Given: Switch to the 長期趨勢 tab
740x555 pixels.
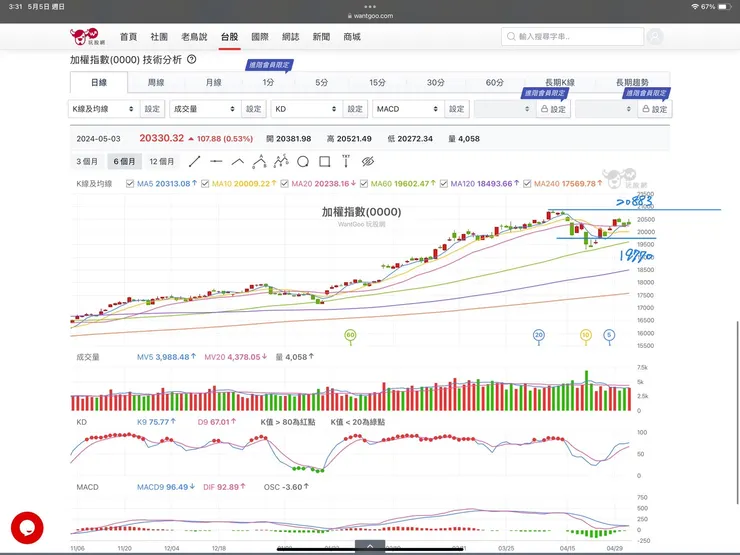Looking at the screenshot, I should pyautogui.click(x=632, y=83).
